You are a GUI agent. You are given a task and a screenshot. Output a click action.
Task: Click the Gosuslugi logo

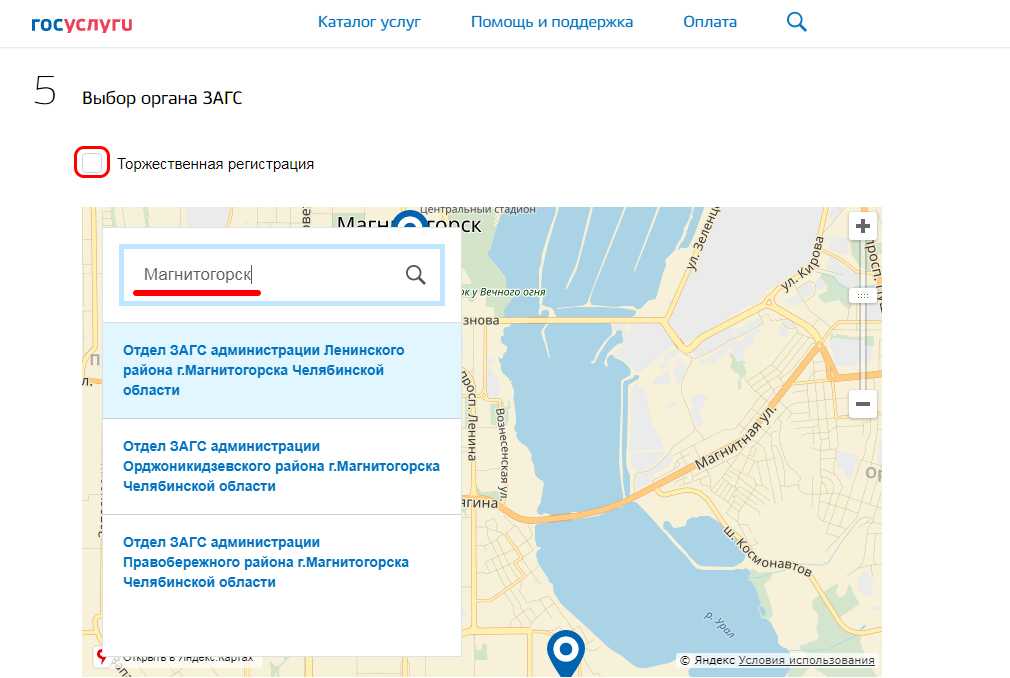coord(81,23)
